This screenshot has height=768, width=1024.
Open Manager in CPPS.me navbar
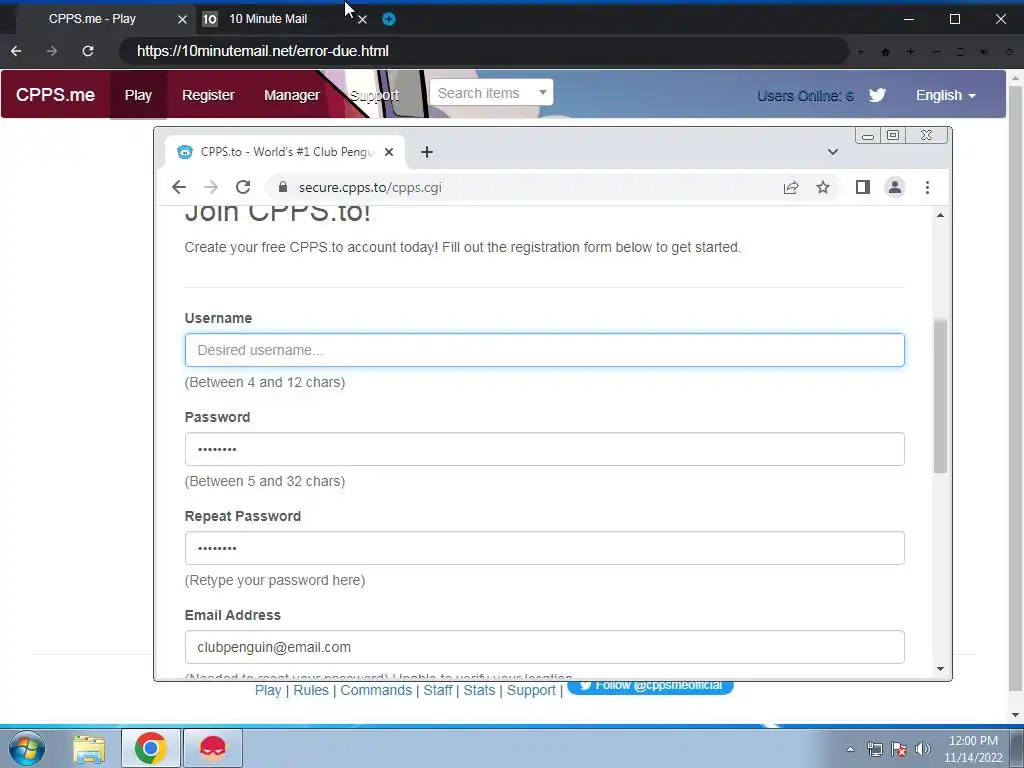(x=292, y=95)
